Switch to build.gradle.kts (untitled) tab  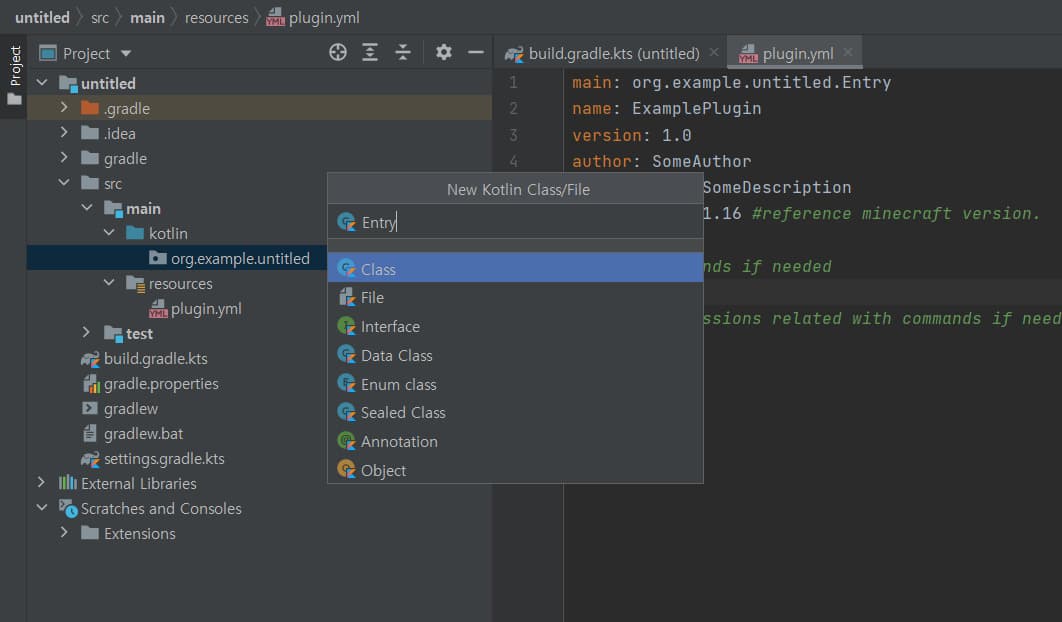[x=613, y=54]
